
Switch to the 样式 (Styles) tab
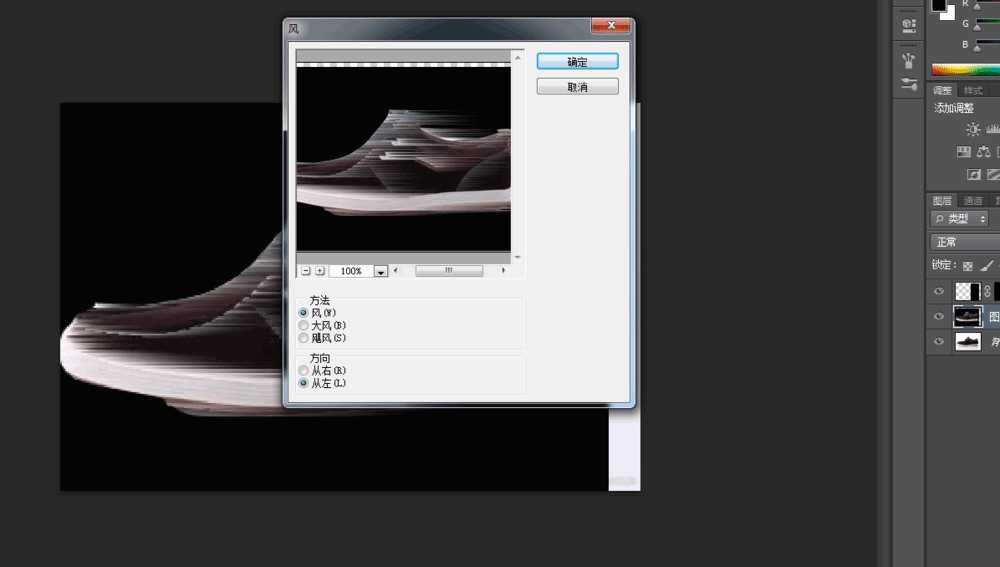coord(972,91)
